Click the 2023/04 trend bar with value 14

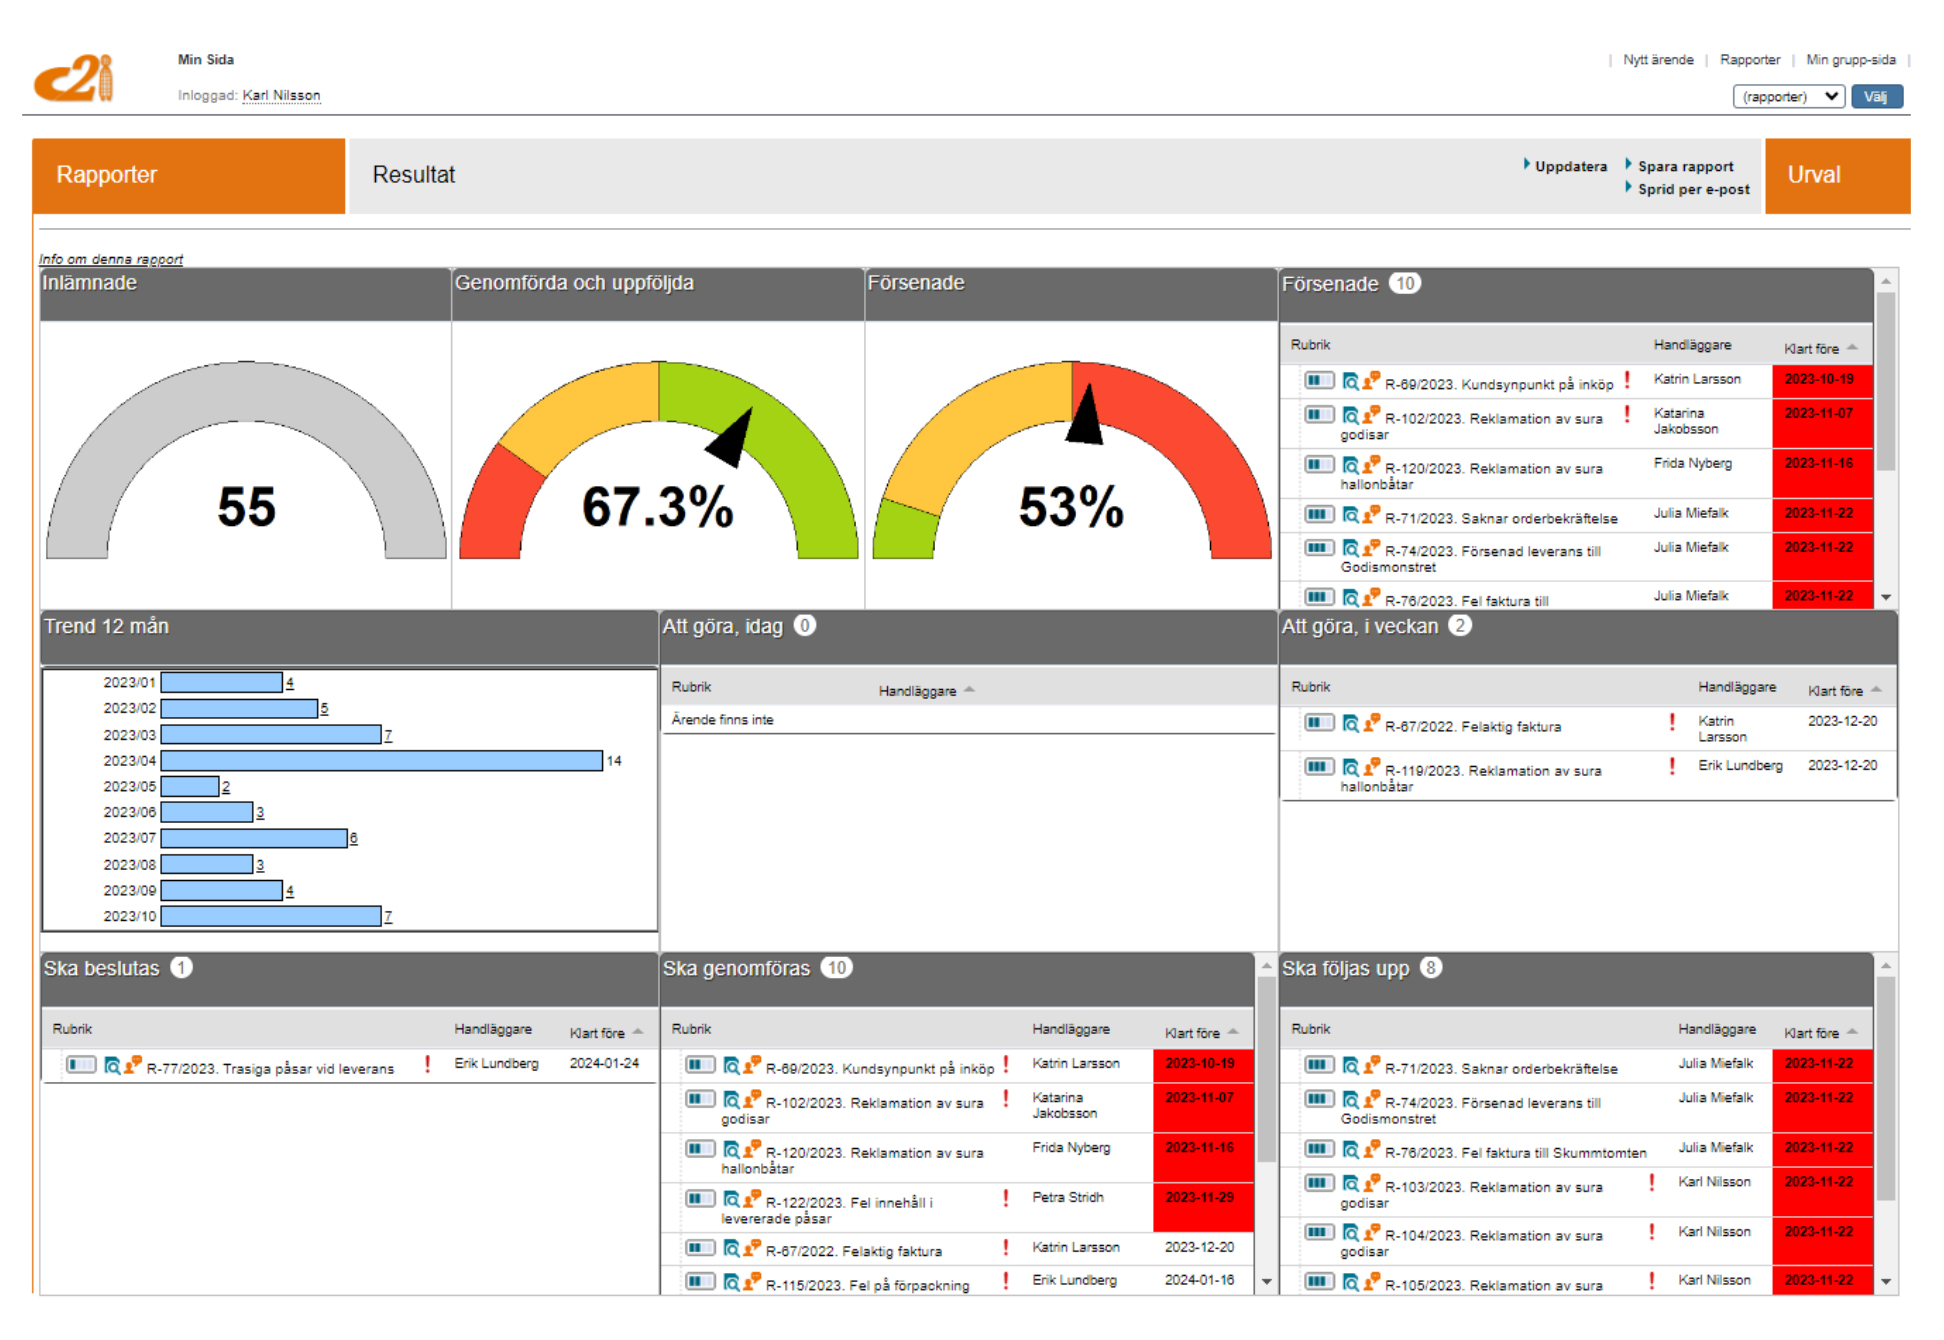pyautogui.click(x=382, y=761)
